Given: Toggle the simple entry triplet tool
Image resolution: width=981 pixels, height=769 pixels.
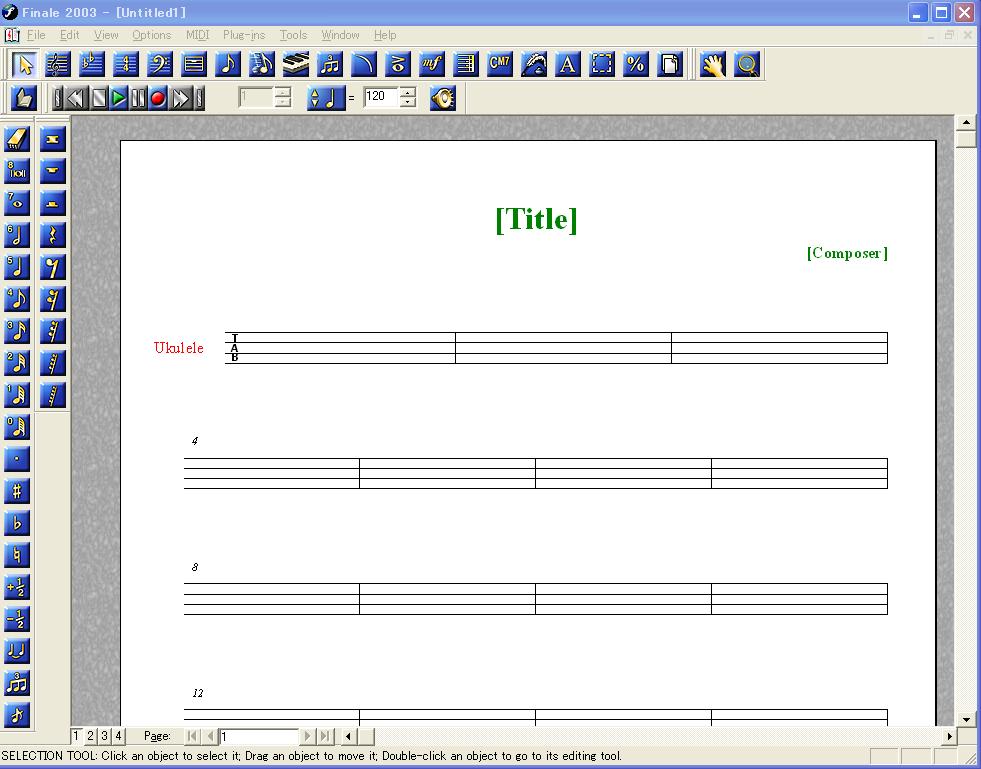Looking at the screenshot, I should [17, 683].
